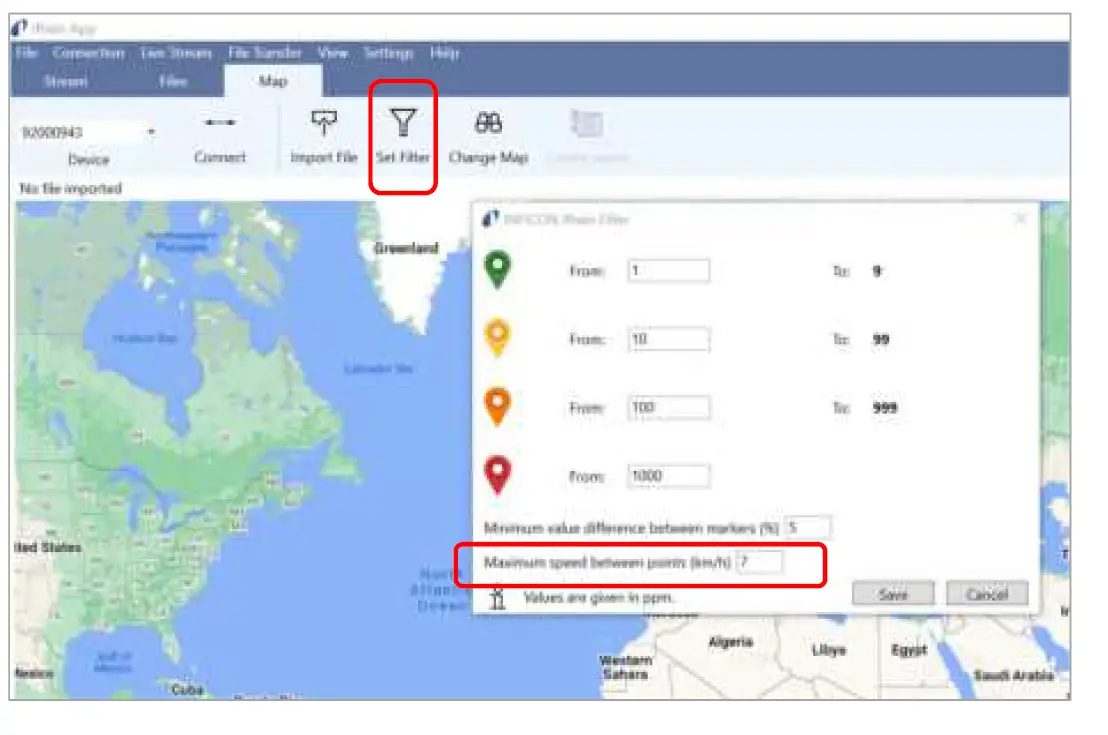Open the Live Stream menu
This screenshot has width=1108, height=735.
tap(176, 53)
